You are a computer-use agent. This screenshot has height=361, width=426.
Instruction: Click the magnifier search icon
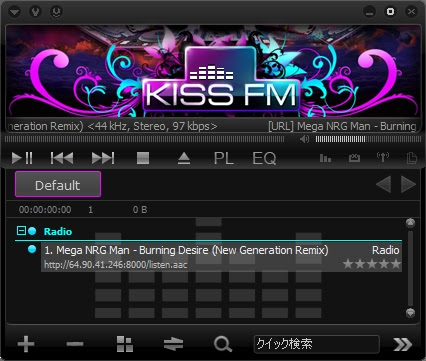pyautogui.click(x=223, y=344)
